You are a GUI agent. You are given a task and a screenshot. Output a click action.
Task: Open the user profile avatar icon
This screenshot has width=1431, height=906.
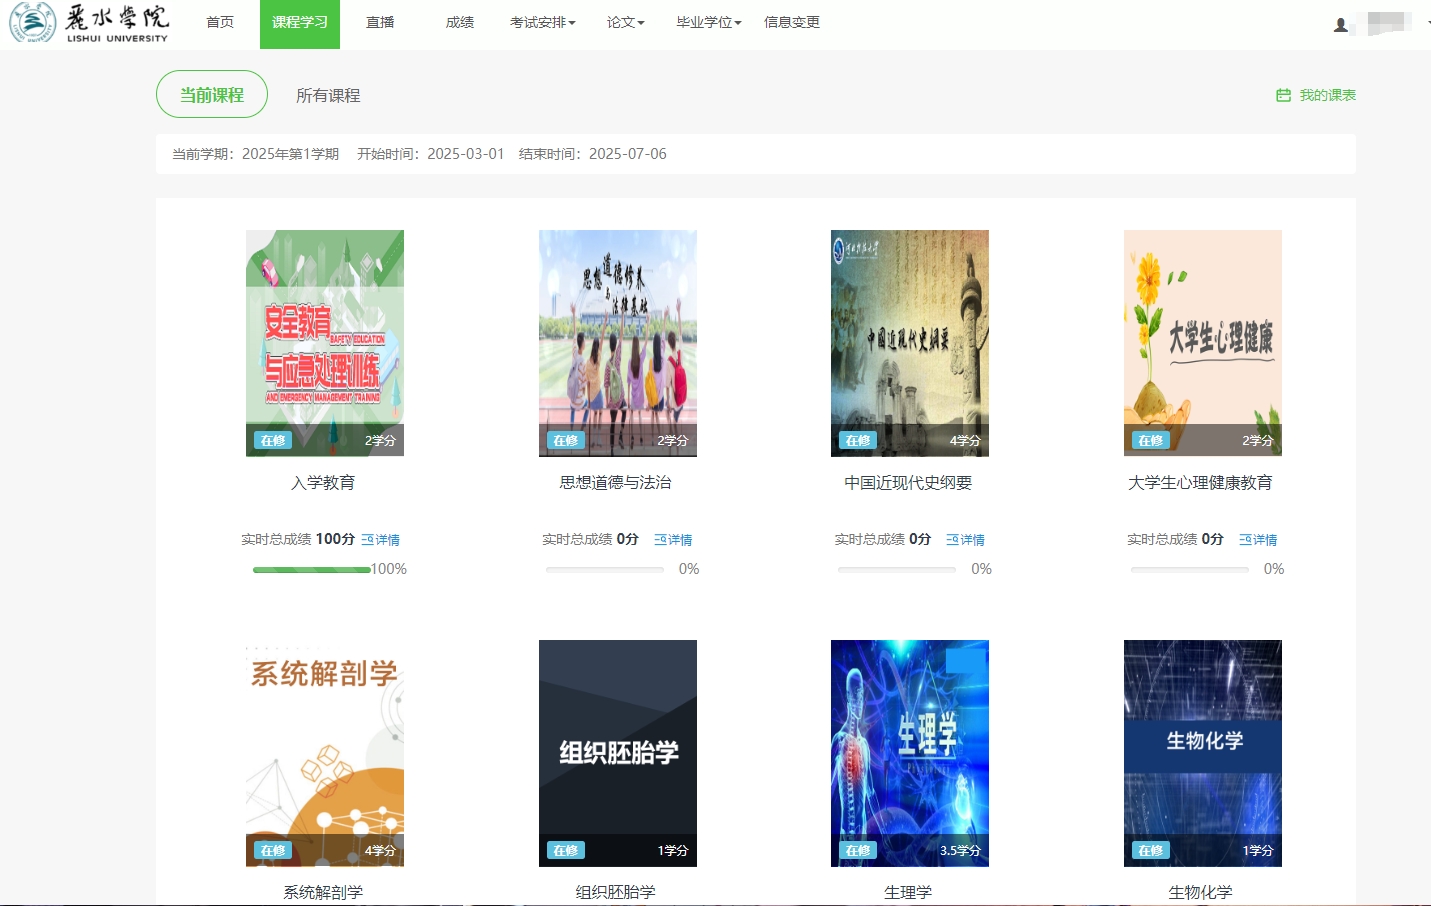click(x=1340, y=25)
